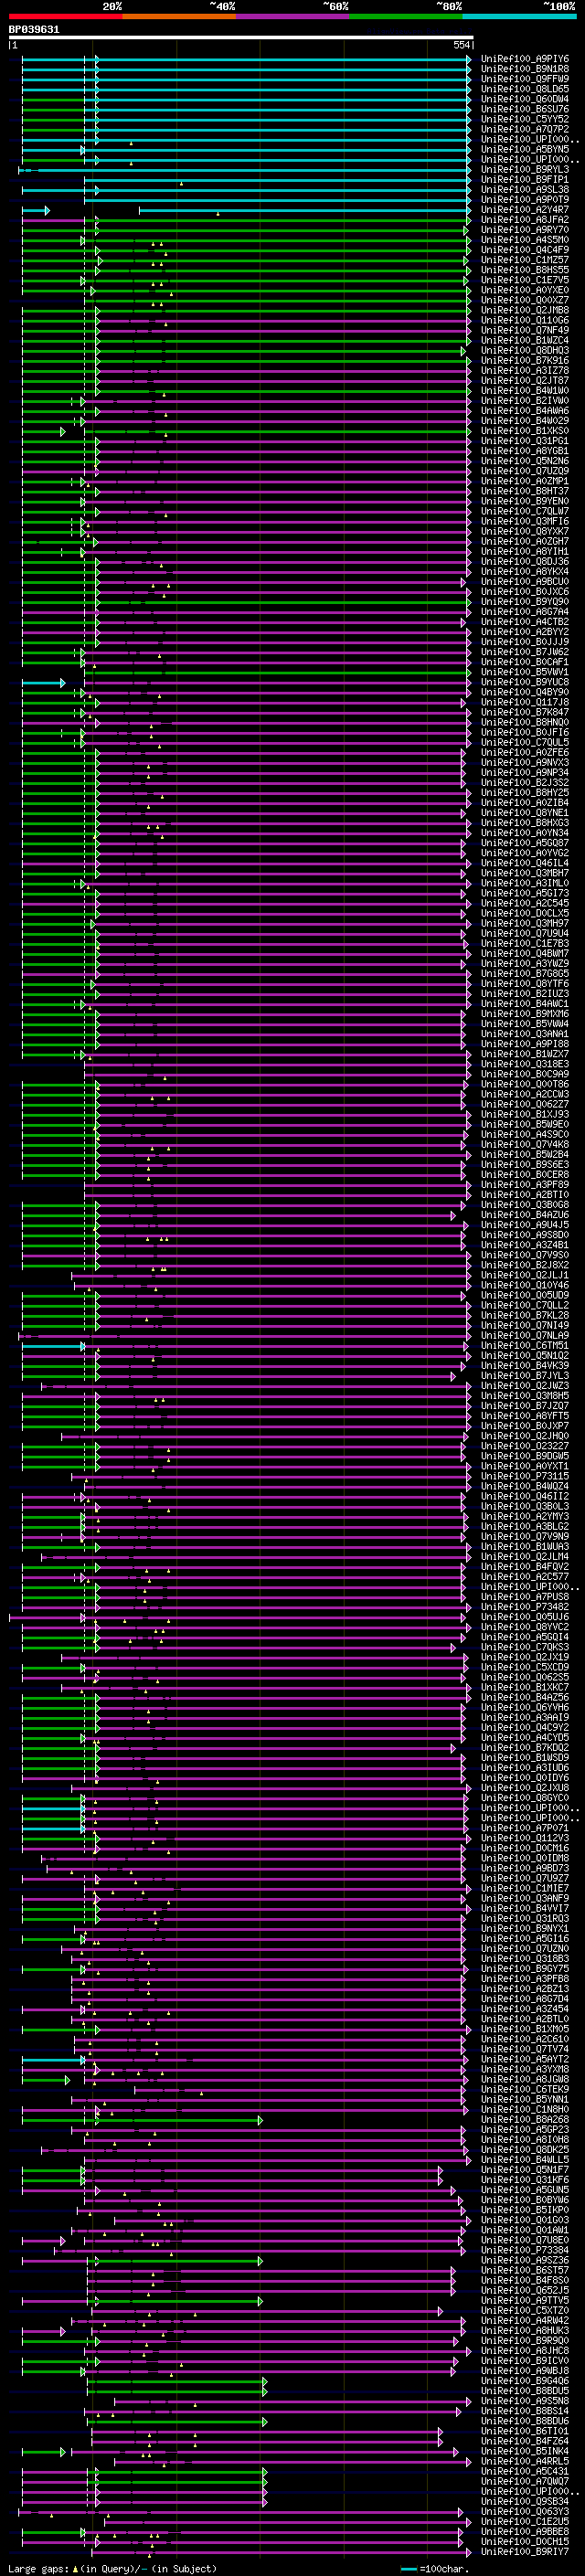Select hit label UniRef100_Q31PG1
The height and width of the screenshot is (2576, 585).
(x=524, y=441)
